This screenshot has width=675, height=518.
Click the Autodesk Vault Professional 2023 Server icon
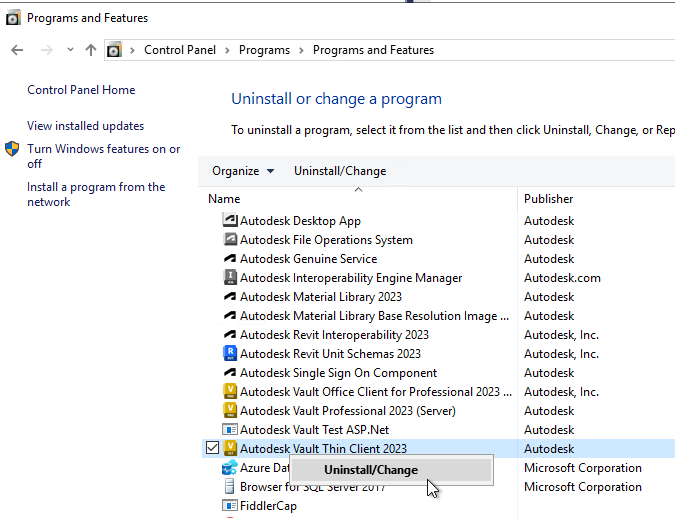pos(230,411)
